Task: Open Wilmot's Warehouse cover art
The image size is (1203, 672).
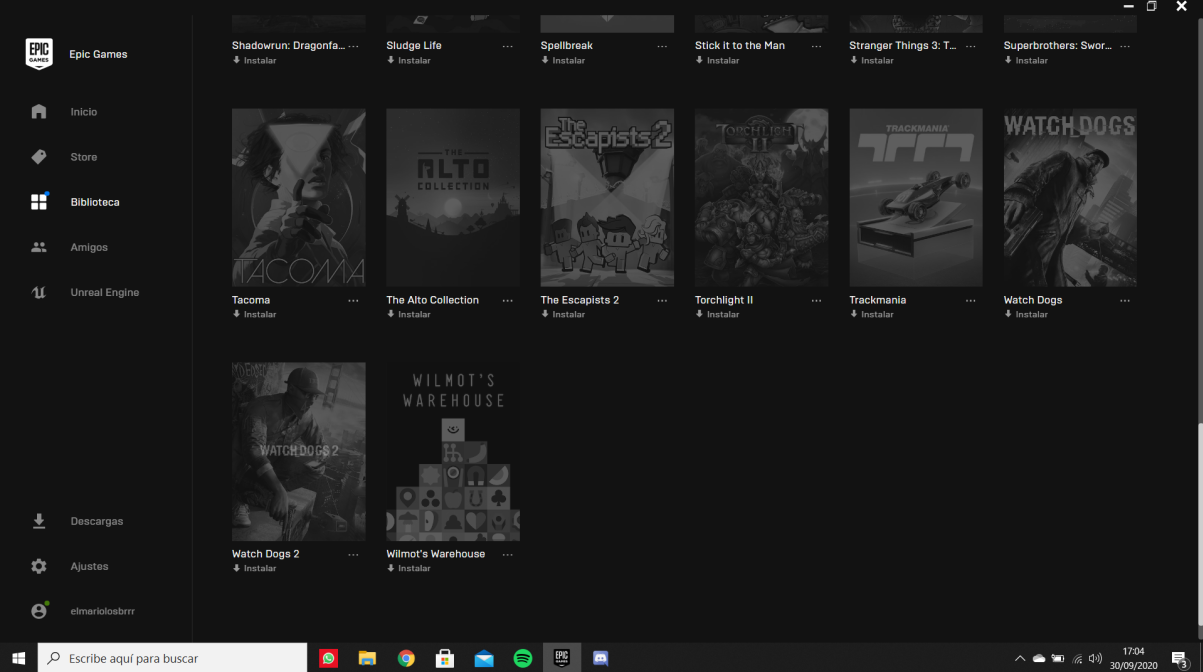Action: pyautogui.click(x=453, y=452)
